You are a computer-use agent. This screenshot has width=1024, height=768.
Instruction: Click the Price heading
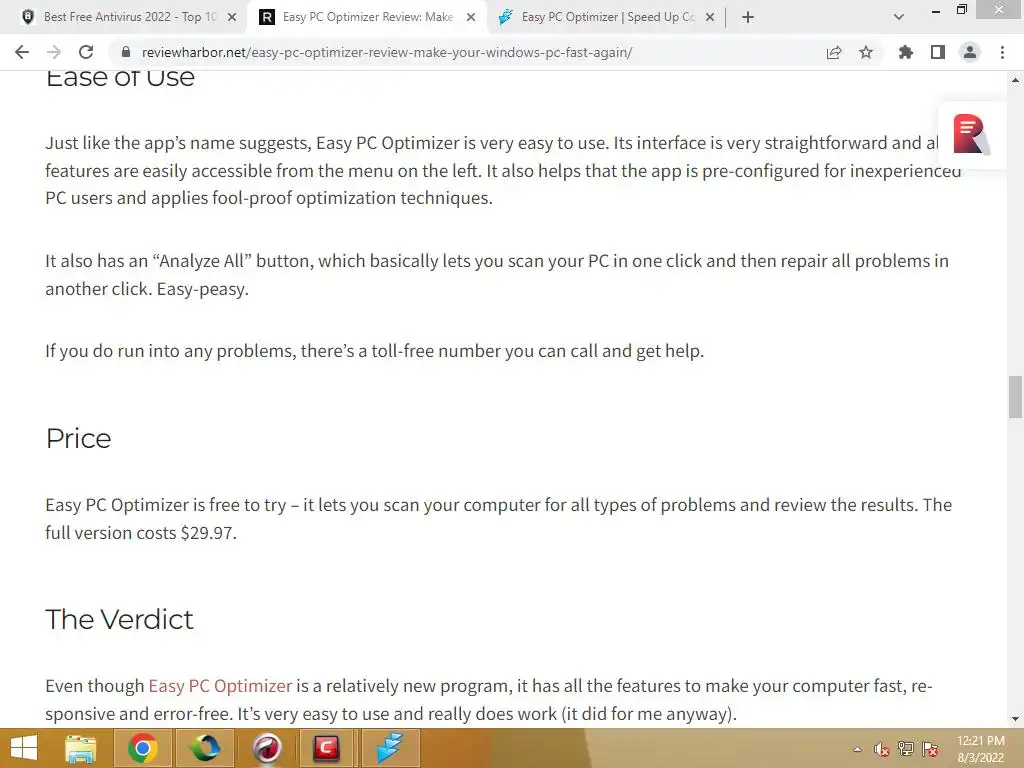78,438
